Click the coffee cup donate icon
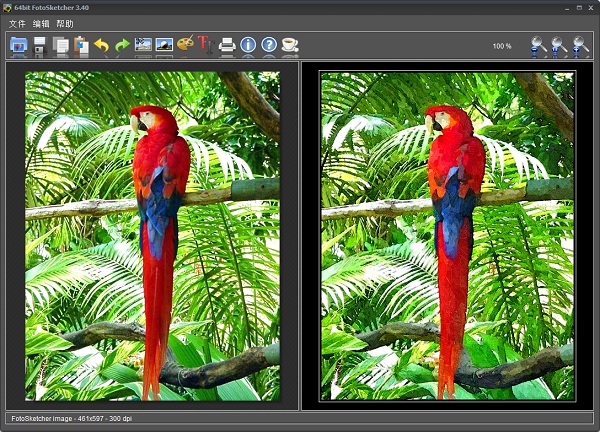 [x=290, y=45]
